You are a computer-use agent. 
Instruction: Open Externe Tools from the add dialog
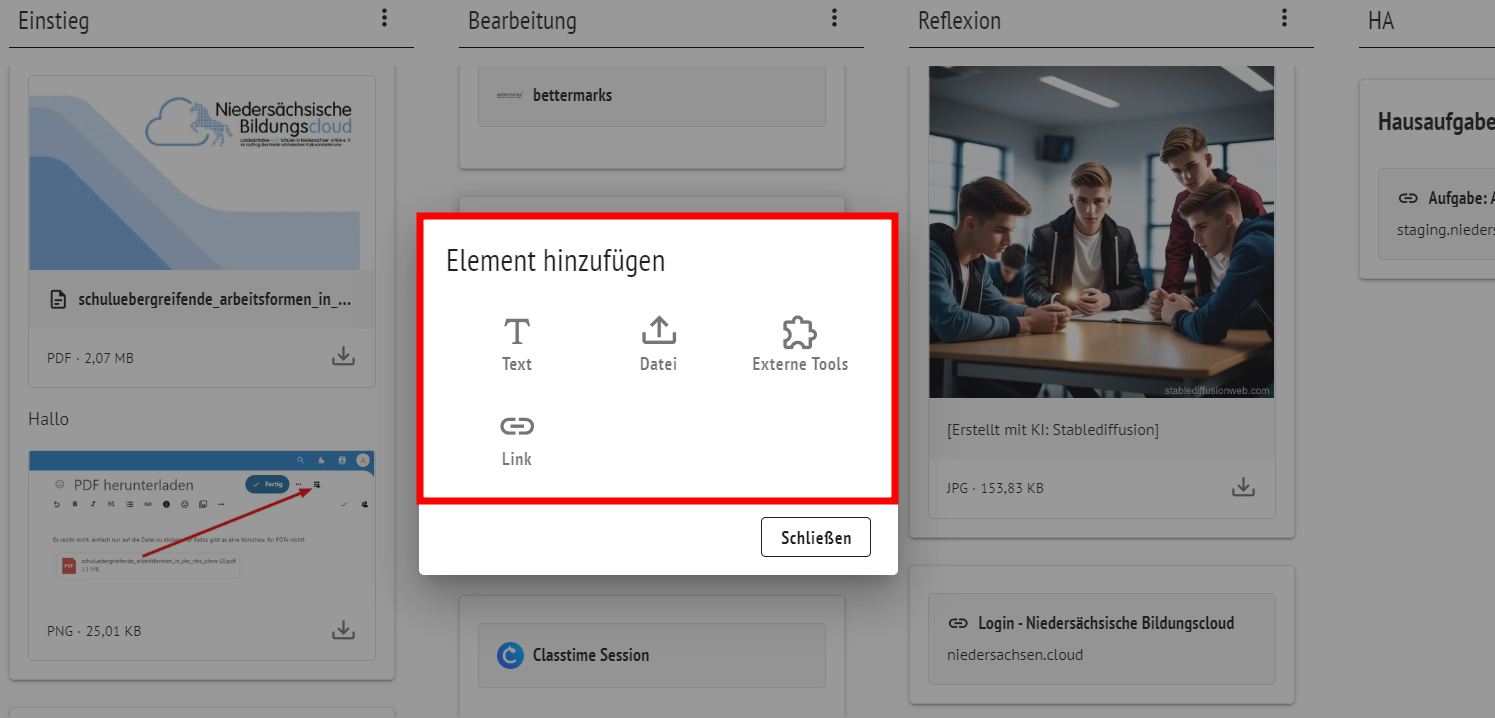tap(799, 340)
